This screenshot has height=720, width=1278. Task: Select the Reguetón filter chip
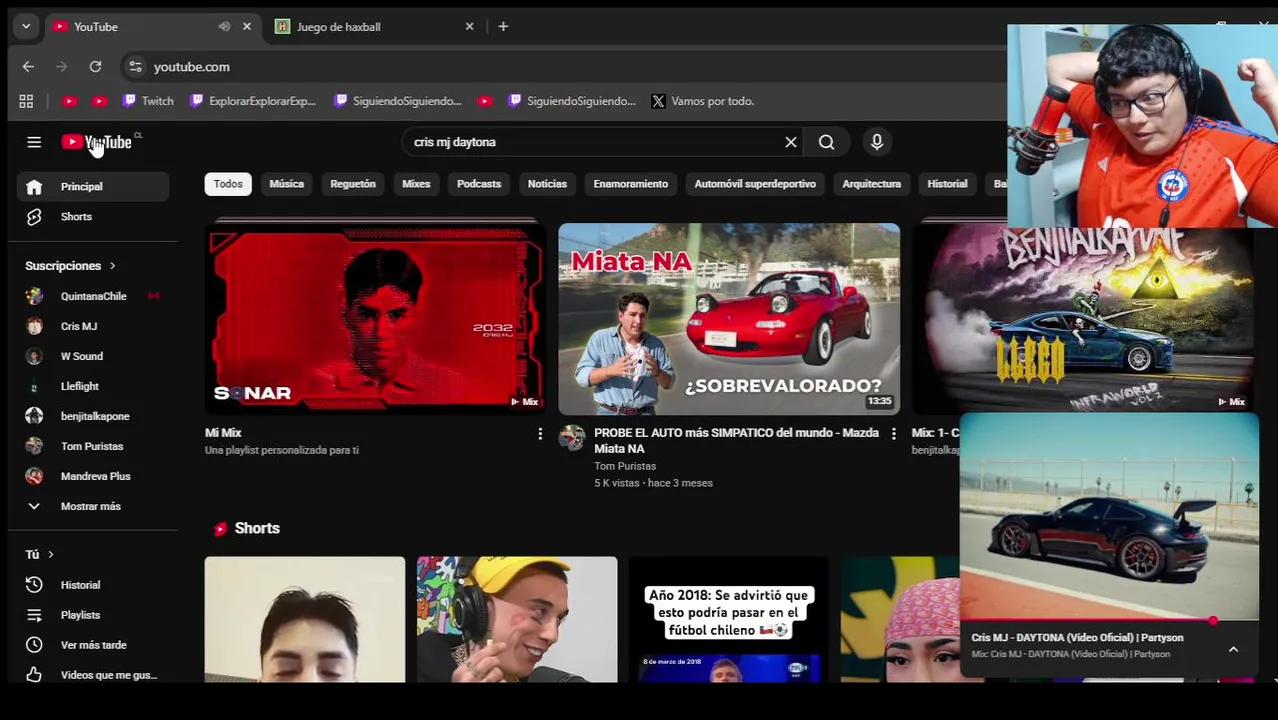353,184
